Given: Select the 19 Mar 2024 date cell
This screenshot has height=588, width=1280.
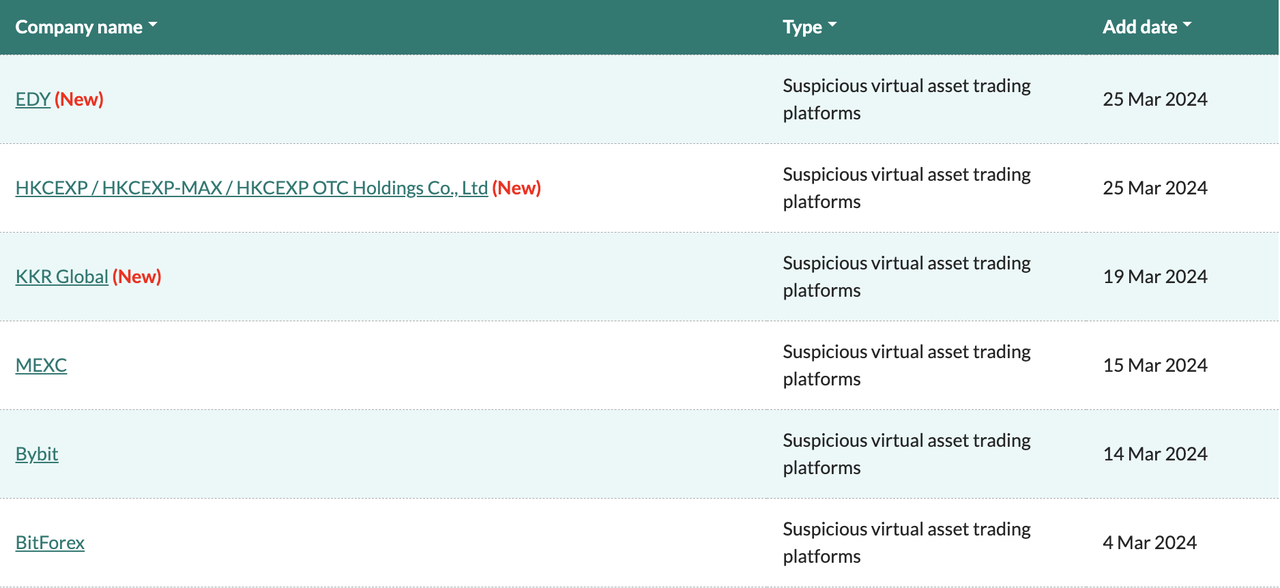Looking at the screenshot, I should 1155,277.
